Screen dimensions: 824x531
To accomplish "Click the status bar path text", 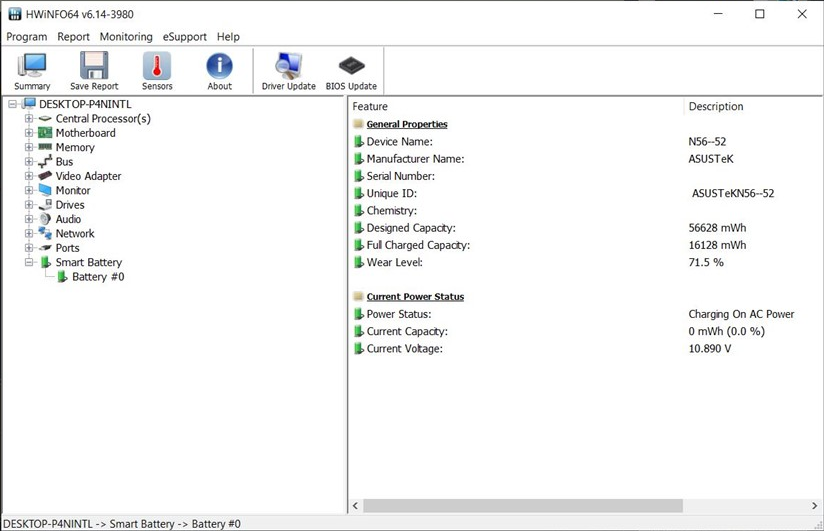I will point(122,524).
